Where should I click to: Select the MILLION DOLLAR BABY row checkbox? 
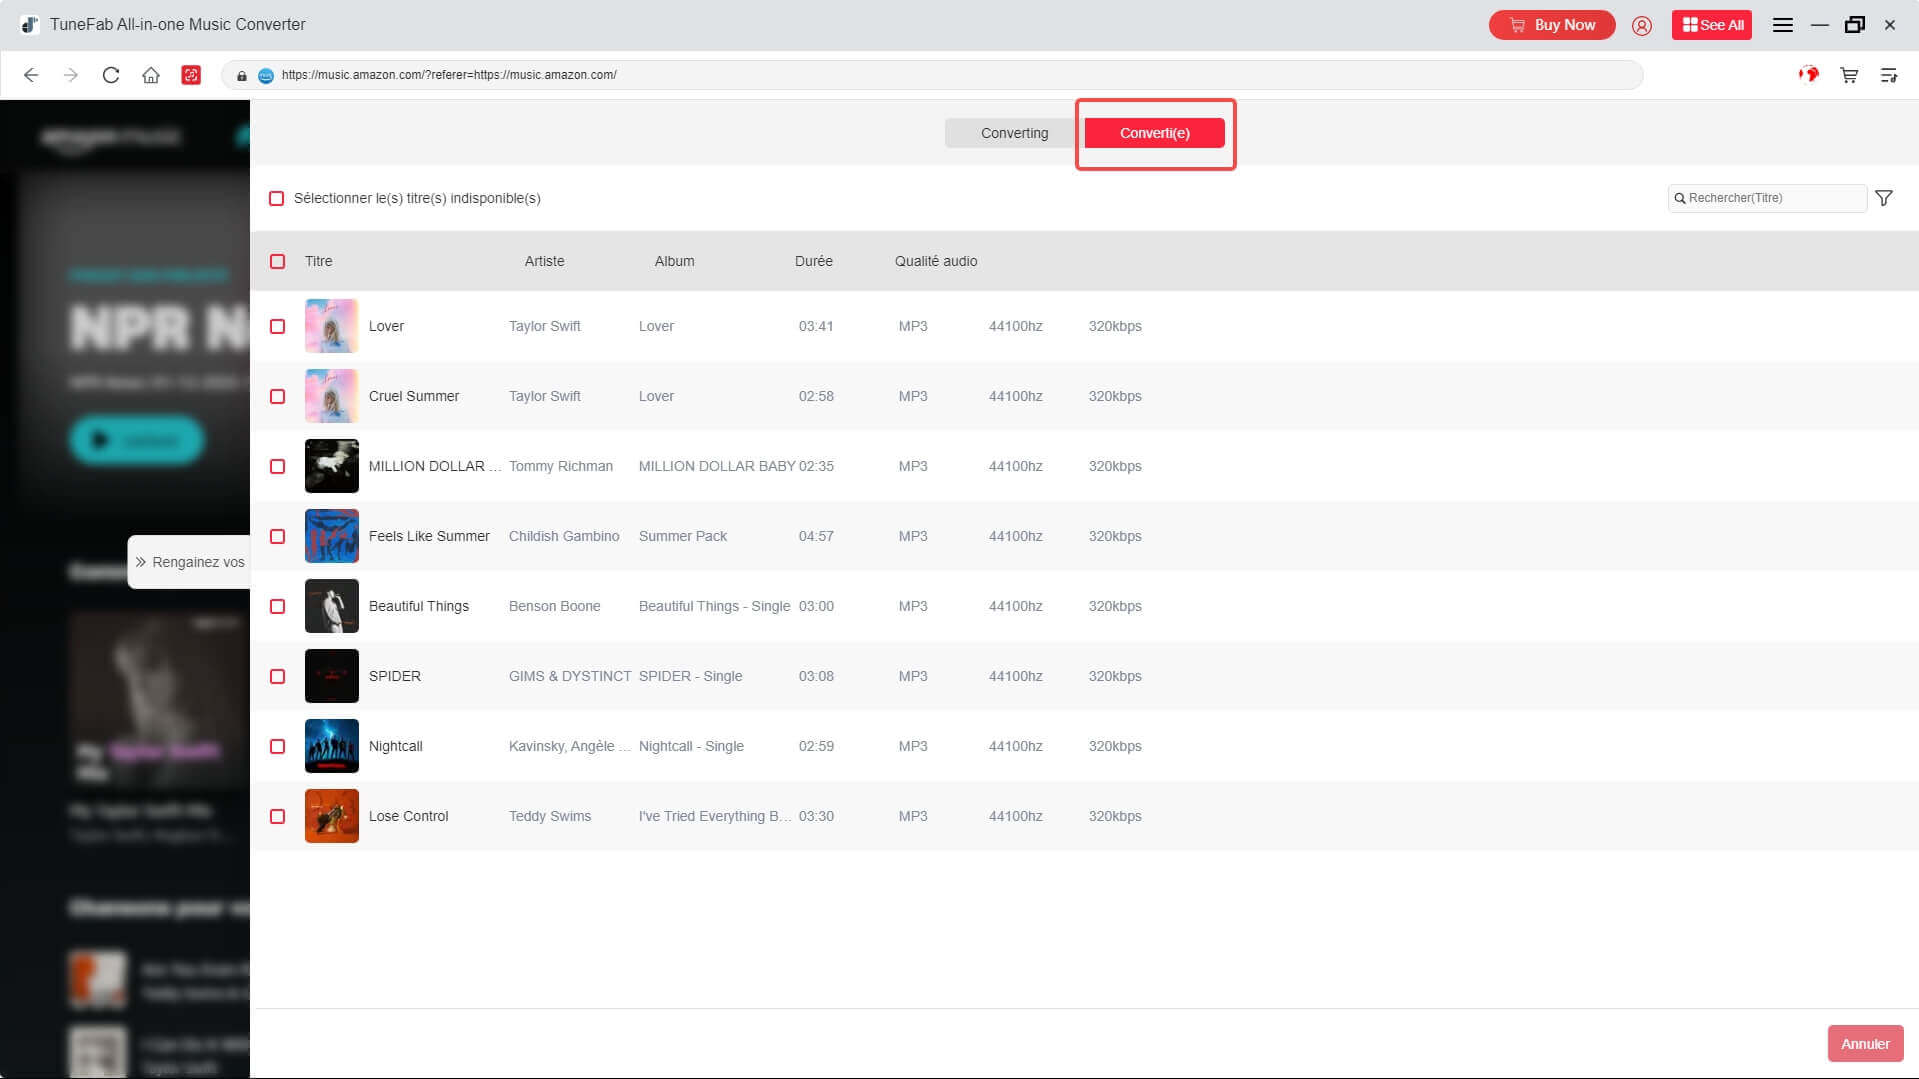click(278, 466)
